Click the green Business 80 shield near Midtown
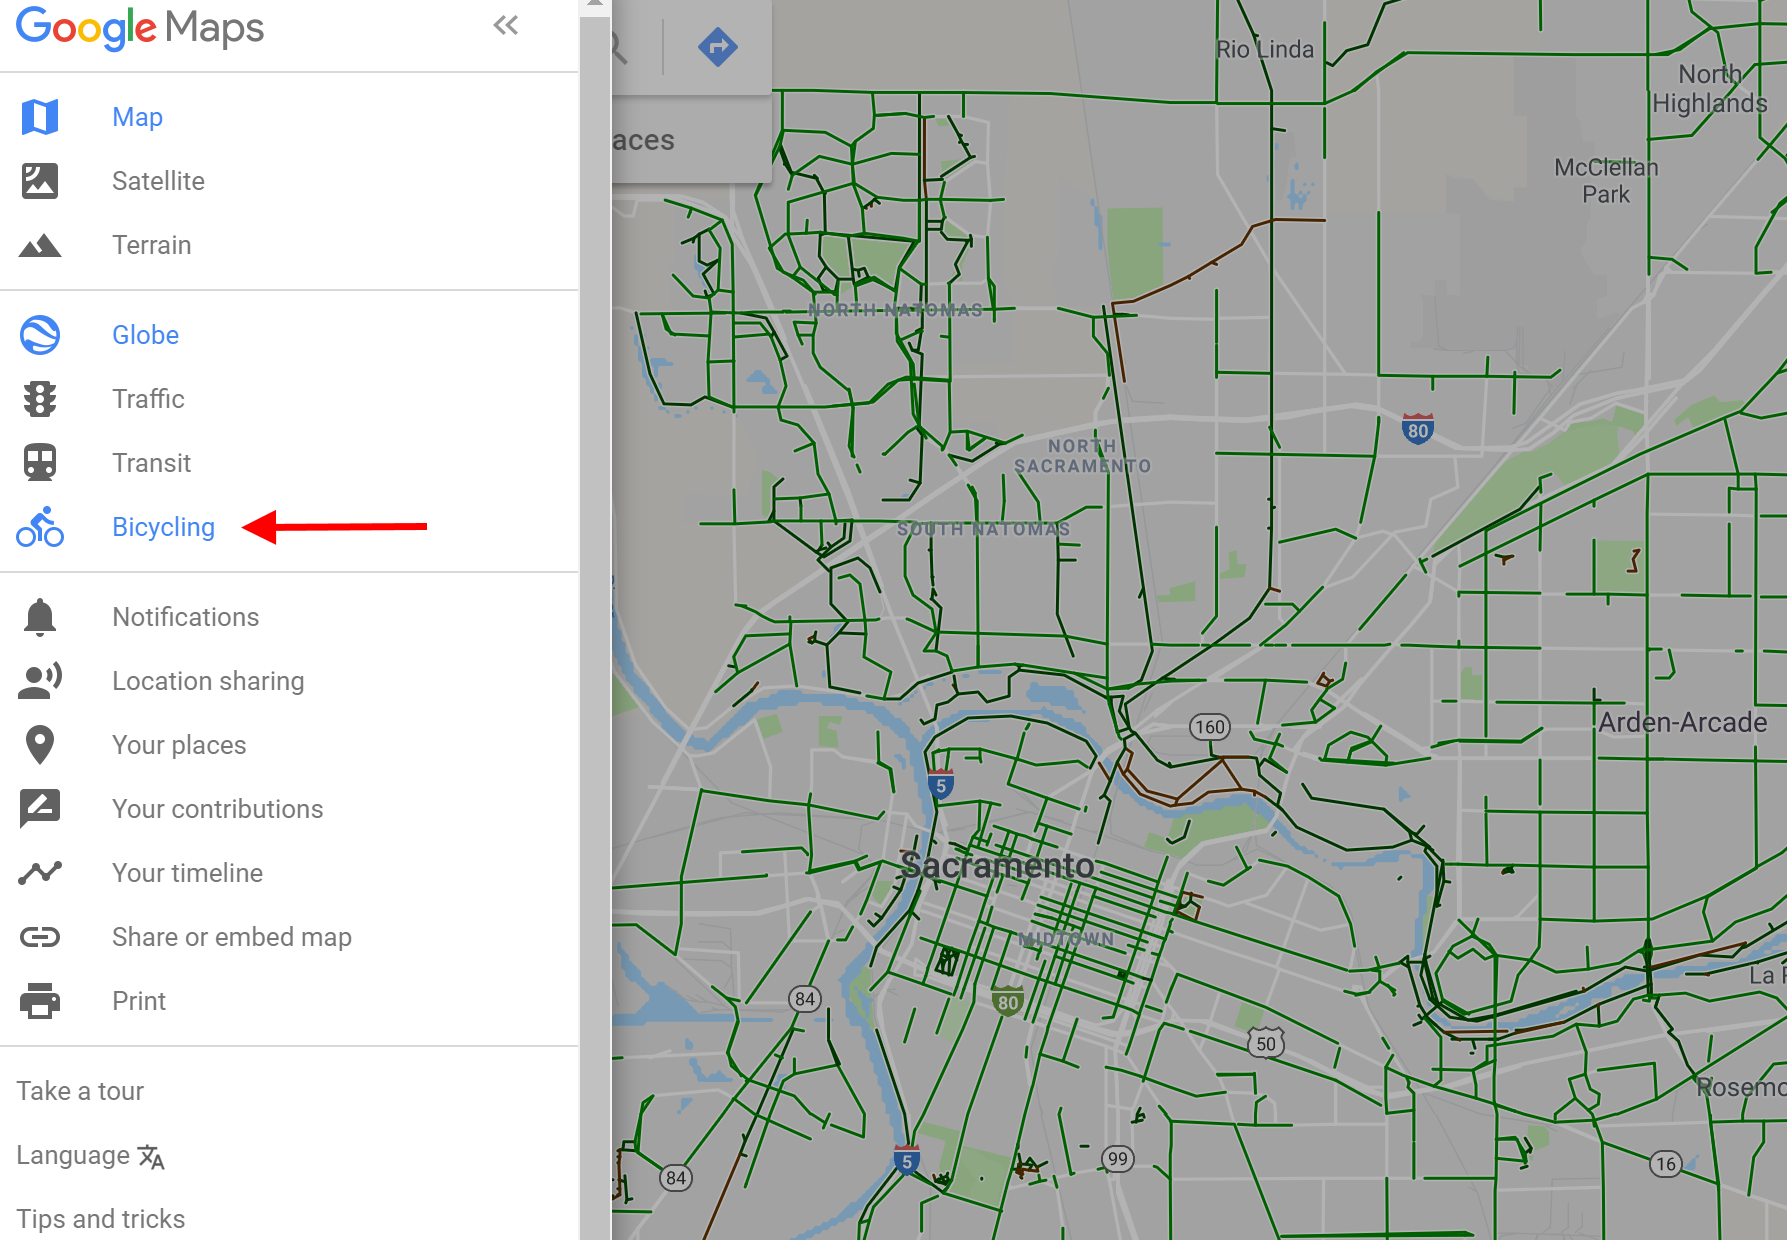This screenshot has width=1787, height=1240. pos(1007,1001)
